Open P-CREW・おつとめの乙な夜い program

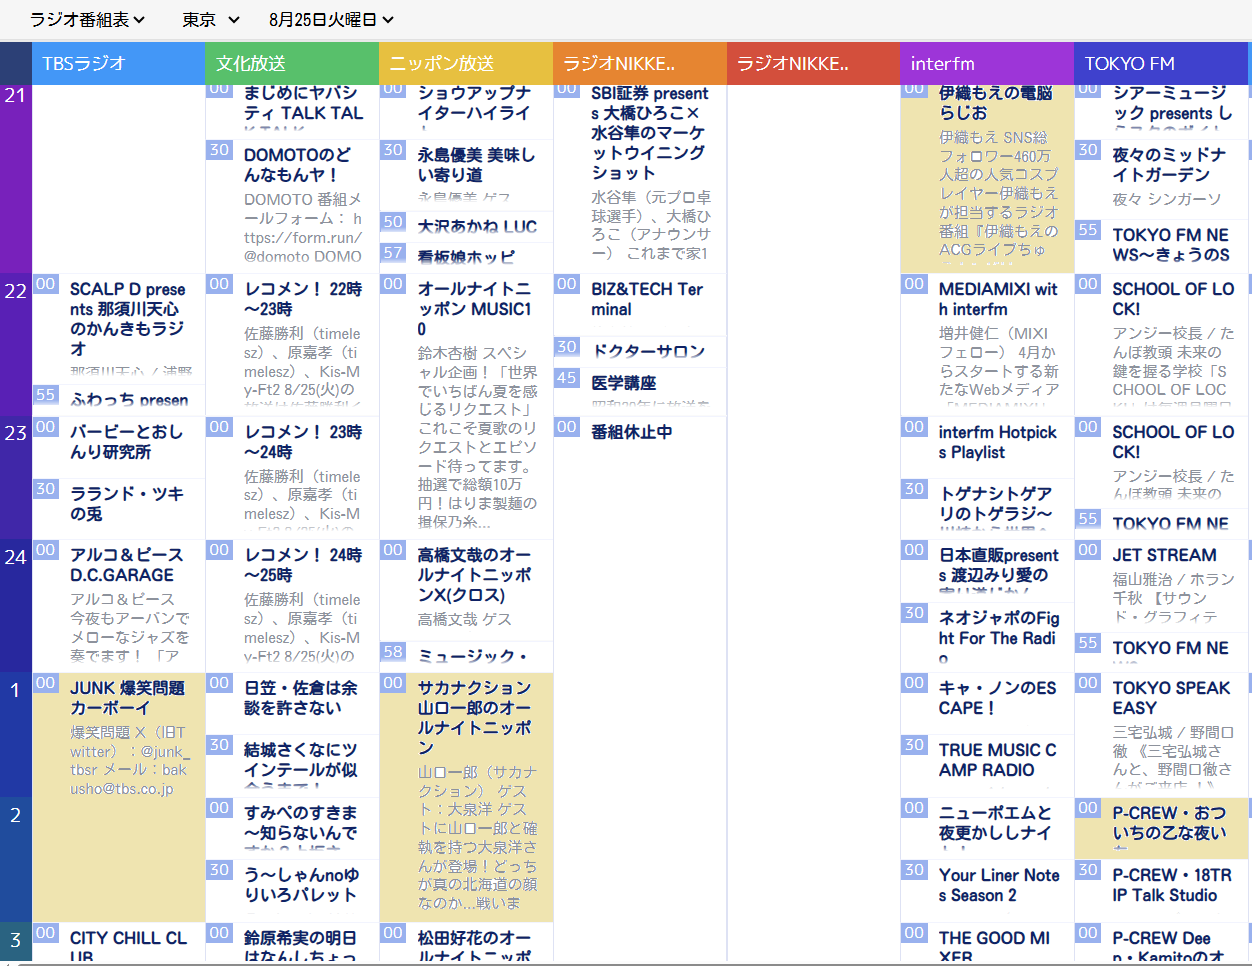pyautogui.click(x=1162, y=828)
